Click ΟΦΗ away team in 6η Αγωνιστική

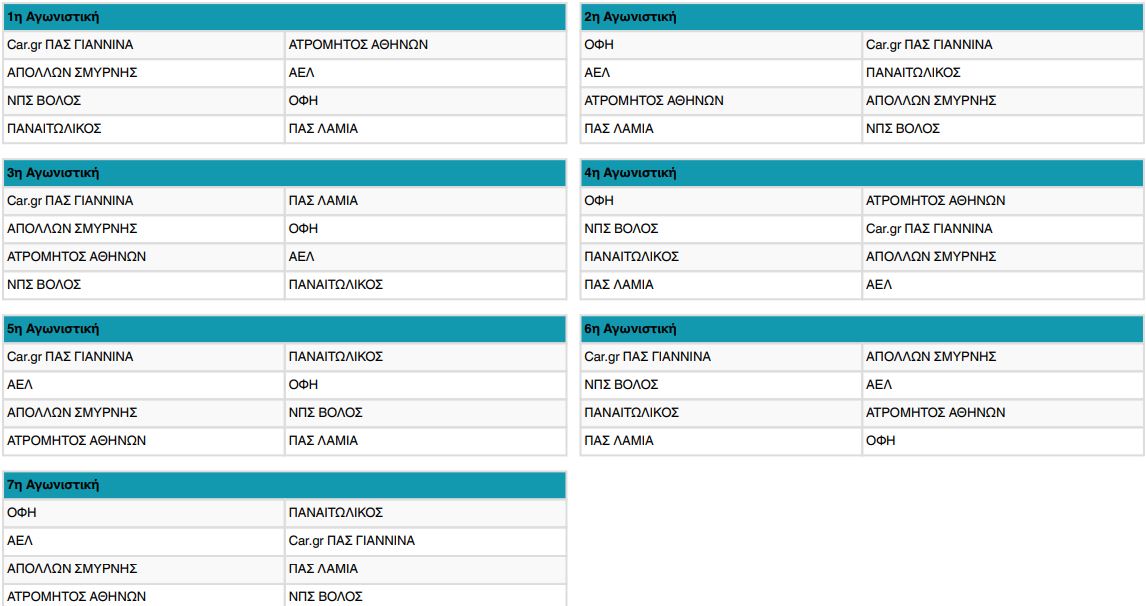[881, 441]
